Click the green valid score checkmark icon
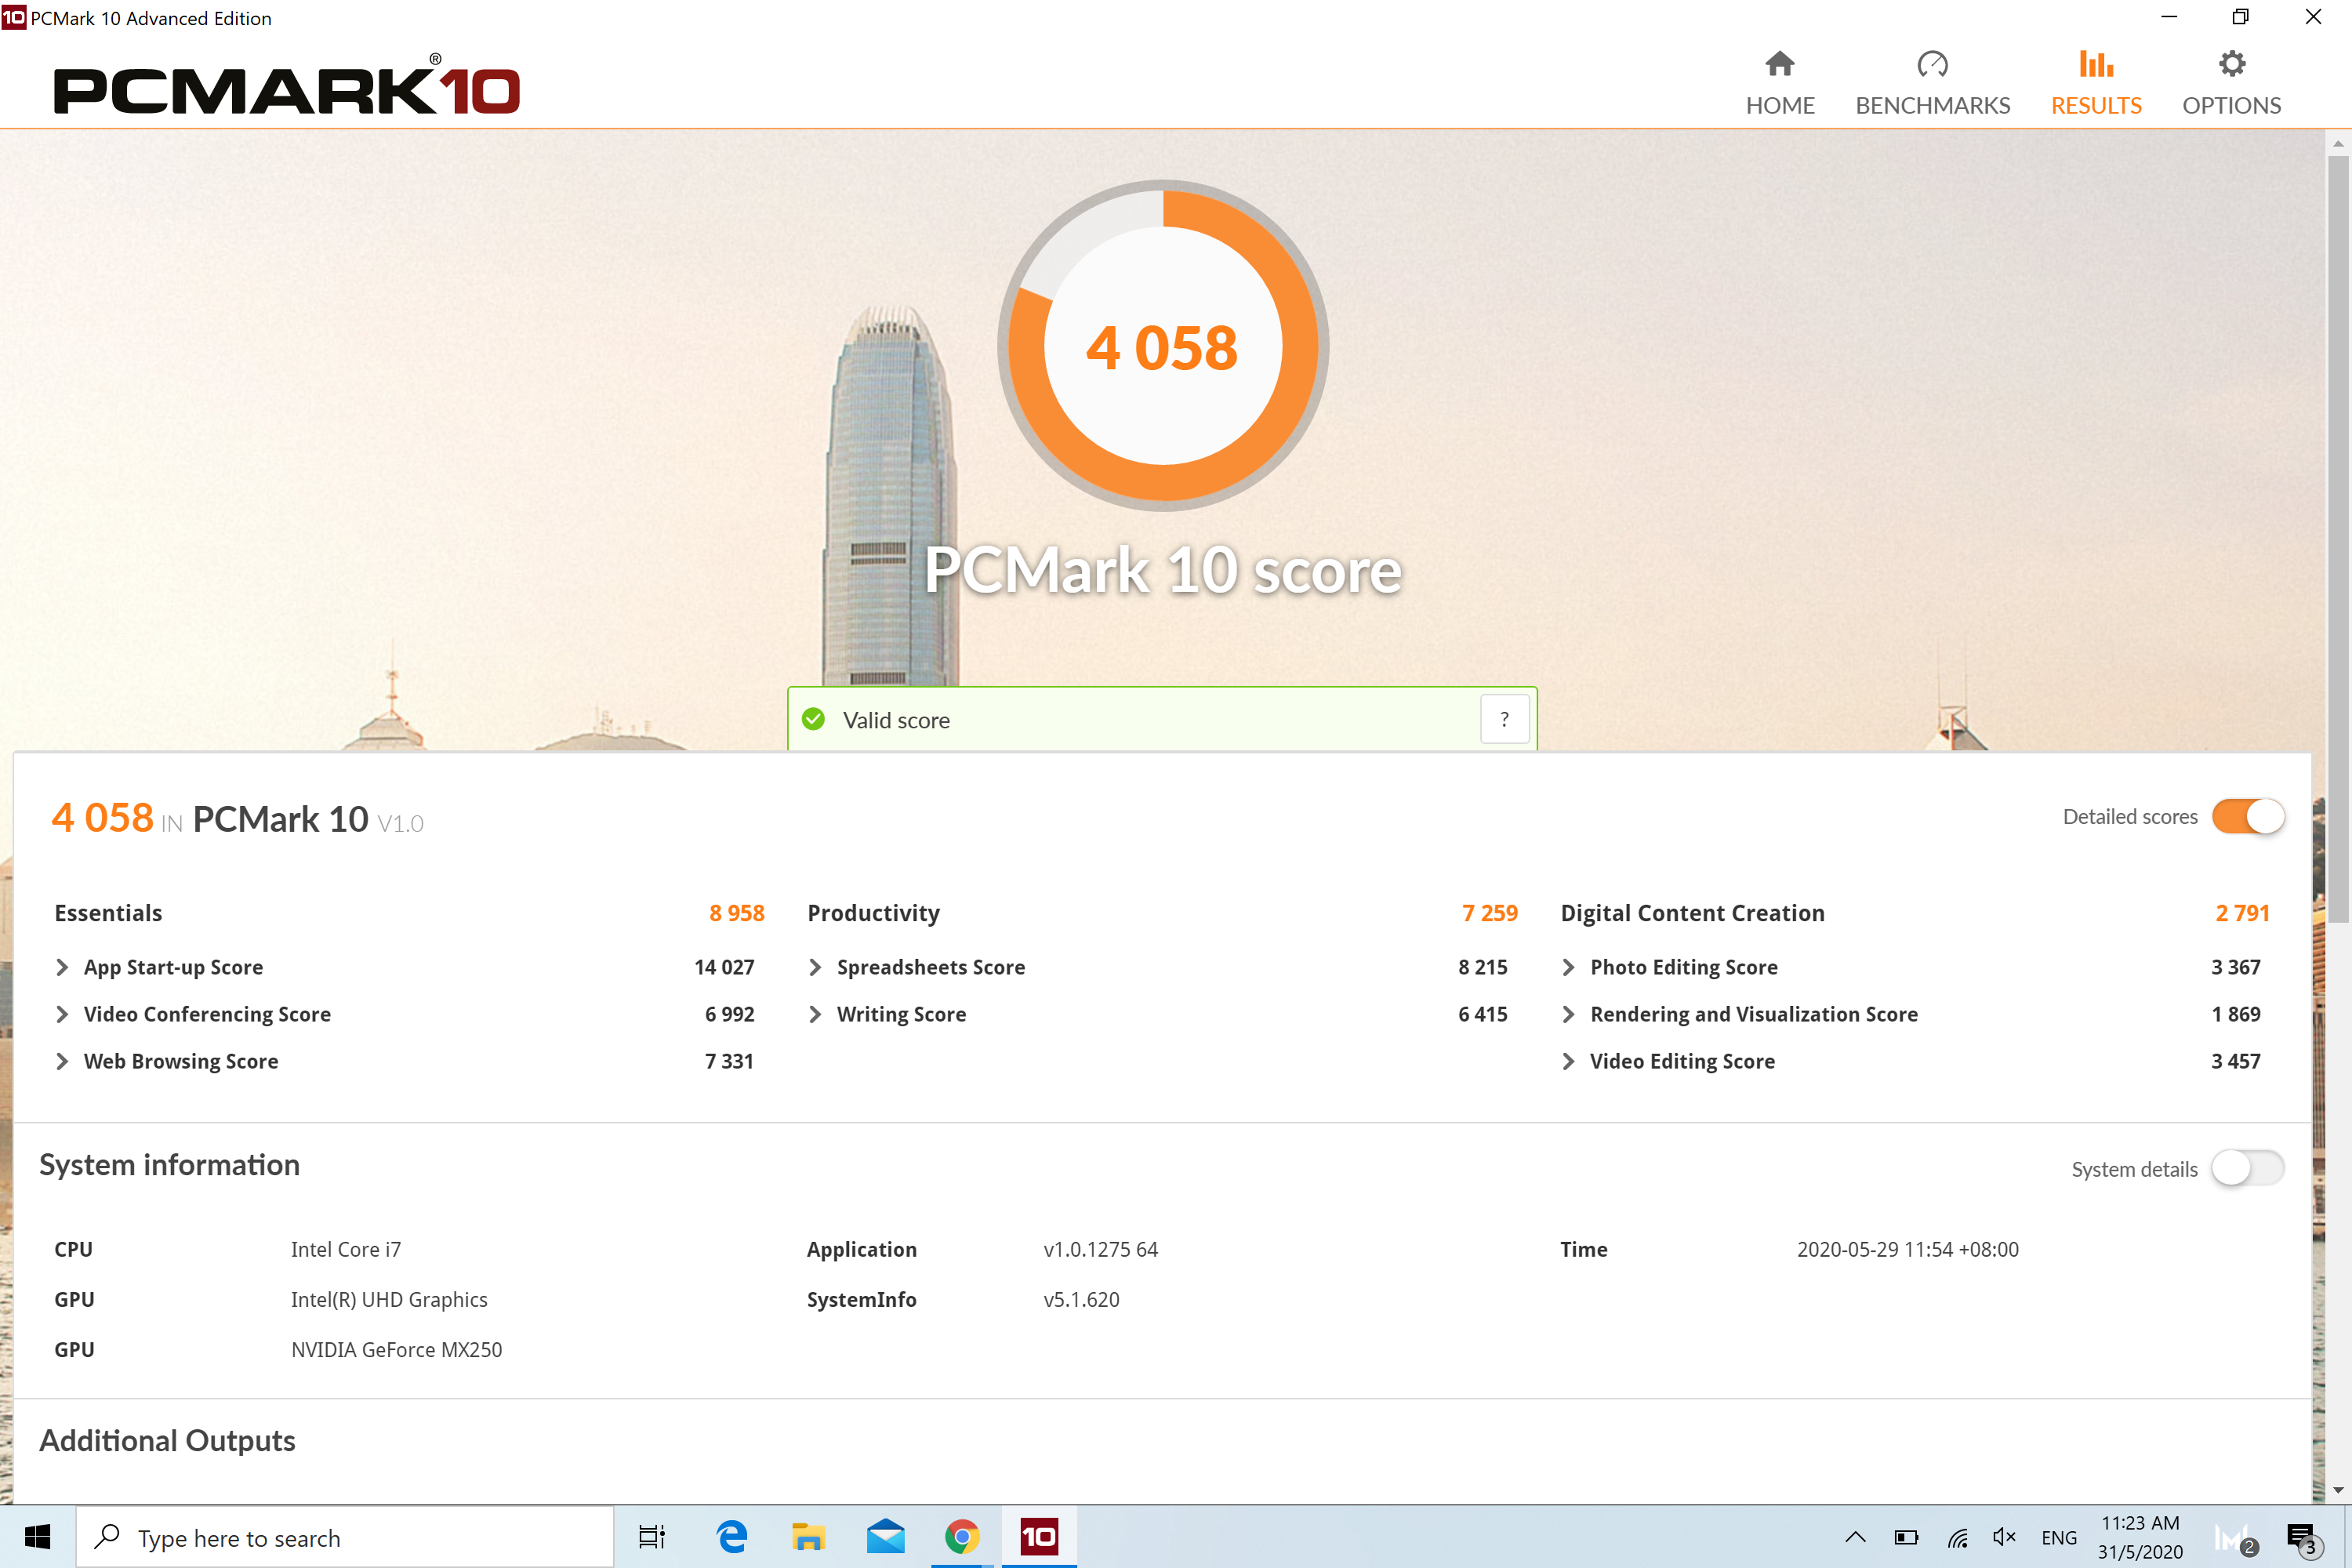Screen dimensions: 2352x1568 pos(814,719)
